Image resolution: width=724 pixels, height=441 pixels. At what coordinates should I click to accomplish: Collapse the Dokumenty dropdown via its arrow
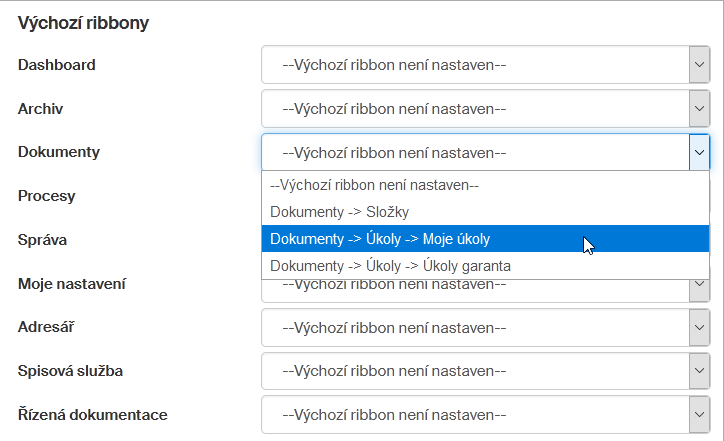click(699, 153)
